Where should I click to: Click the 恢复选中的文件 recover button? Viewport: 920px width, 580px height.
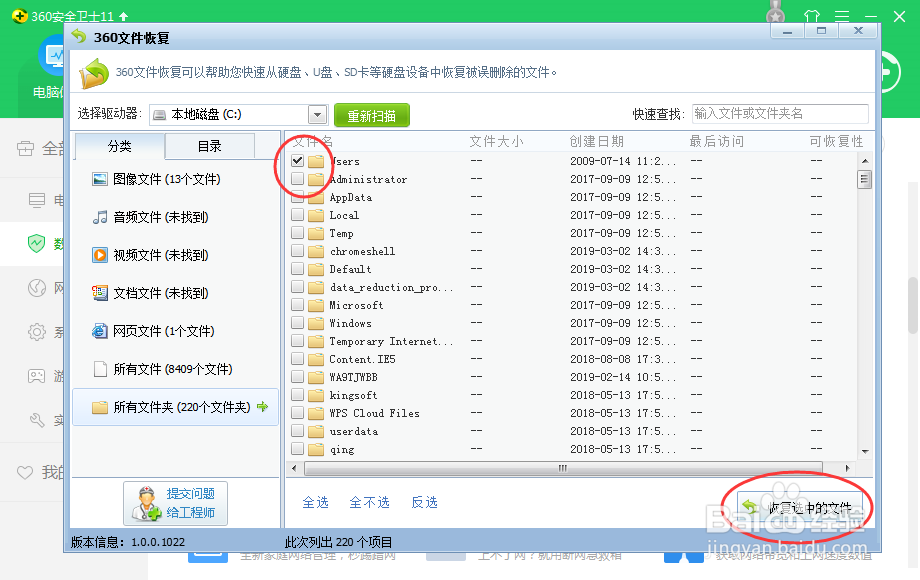[x=799, y=507]
